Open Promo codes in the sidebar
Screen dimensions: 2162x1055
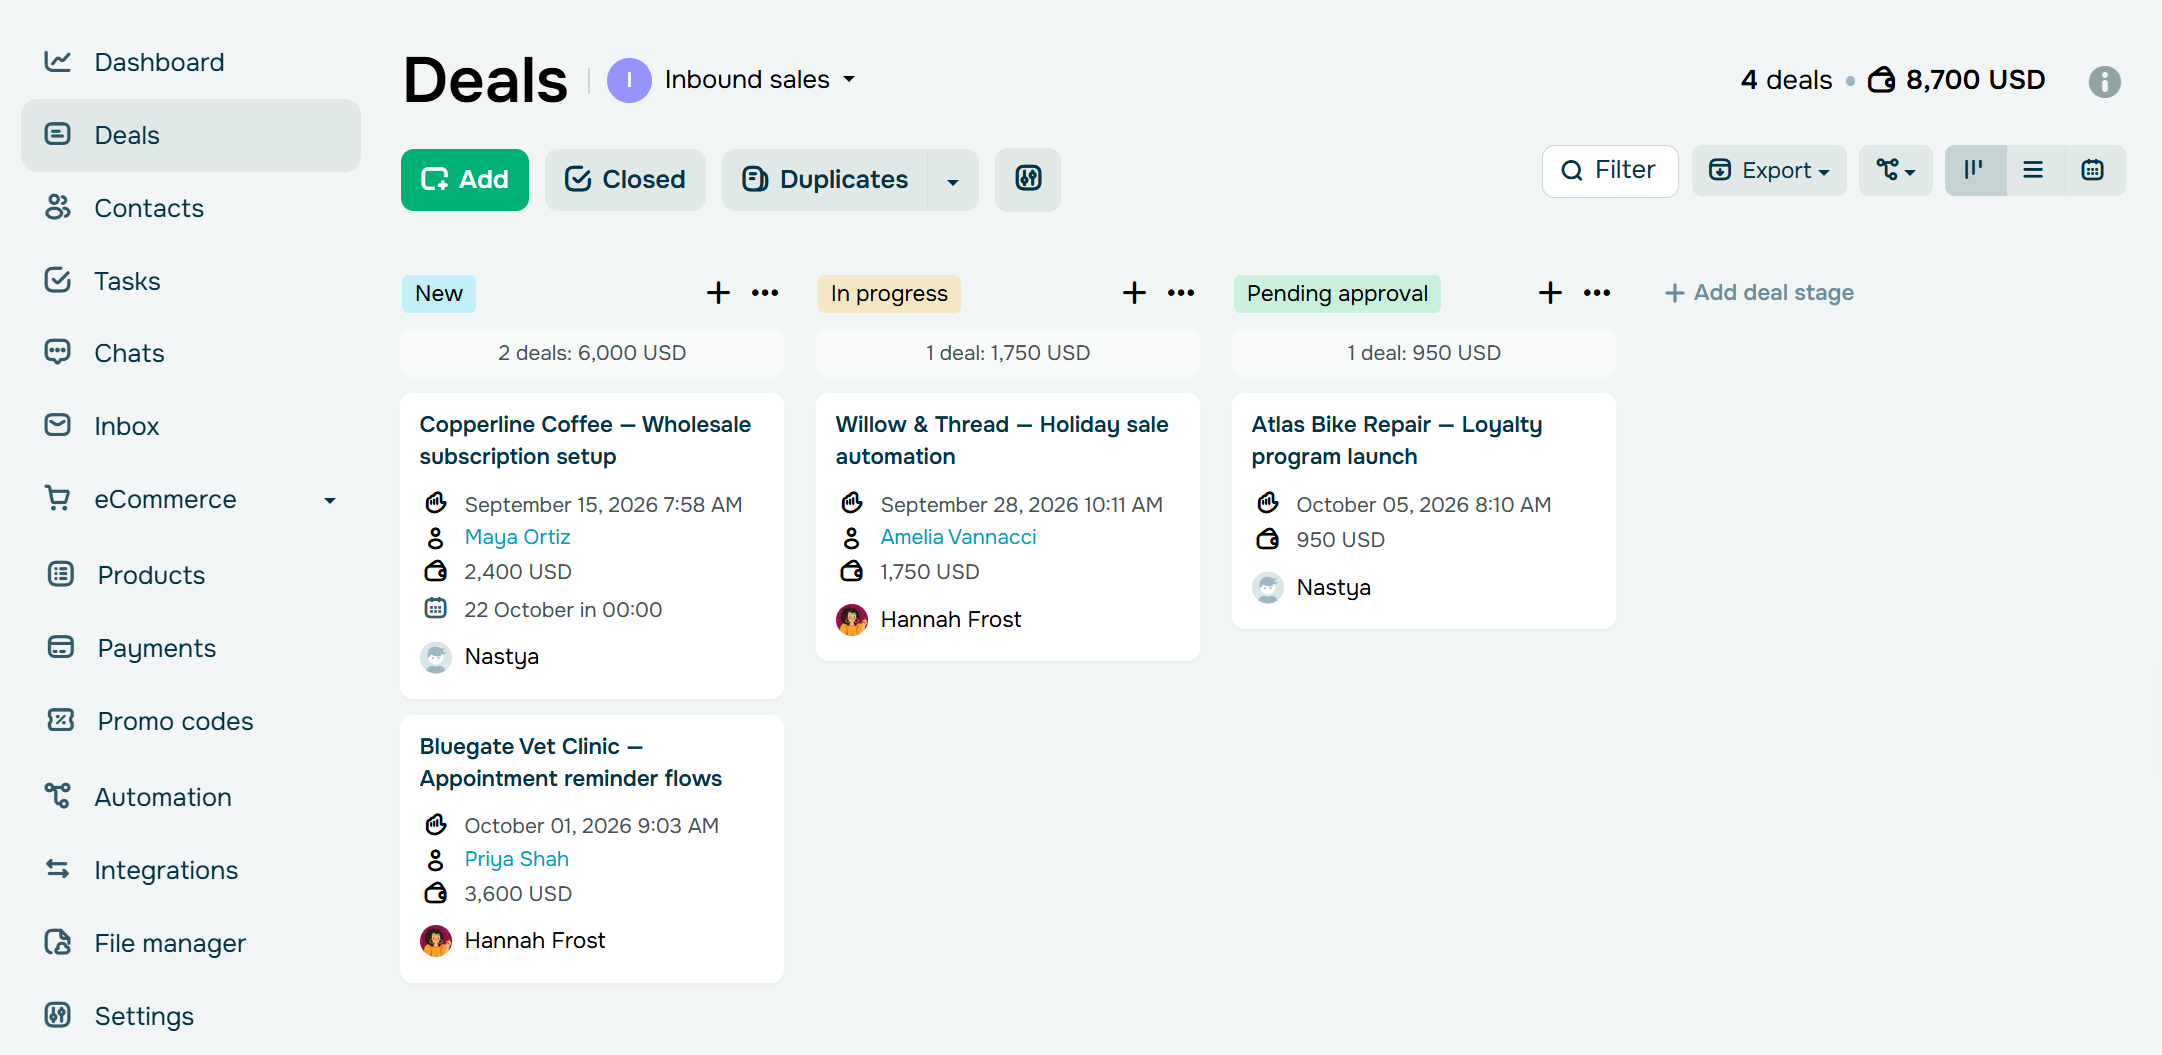tap(190, 721)
